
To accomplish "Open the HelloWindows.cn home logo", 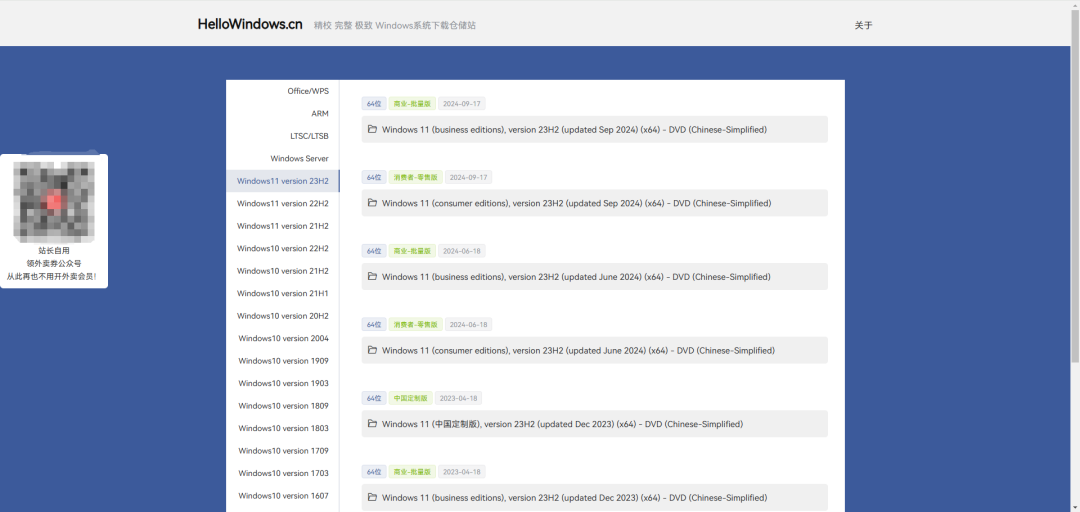I will [x=249, y=24].
